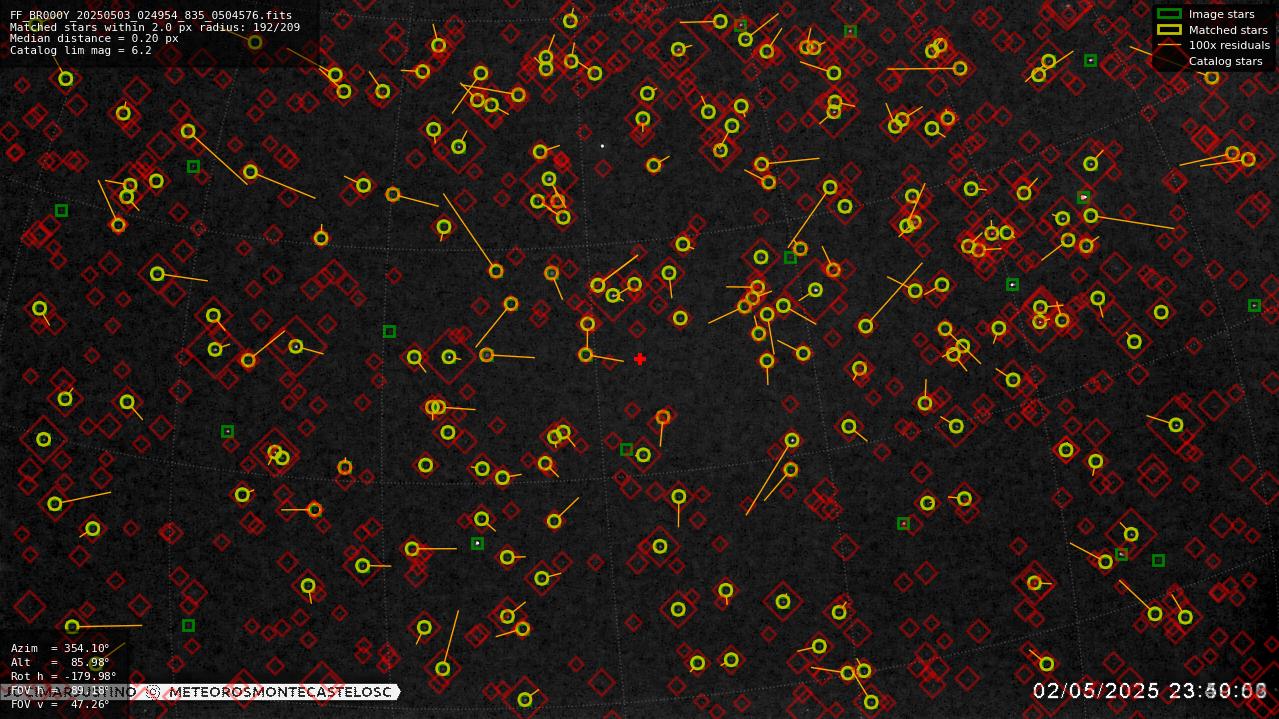Click the 'Matched stars' legend label
Screen dimensions: 1279x719
click(1228, 30)
